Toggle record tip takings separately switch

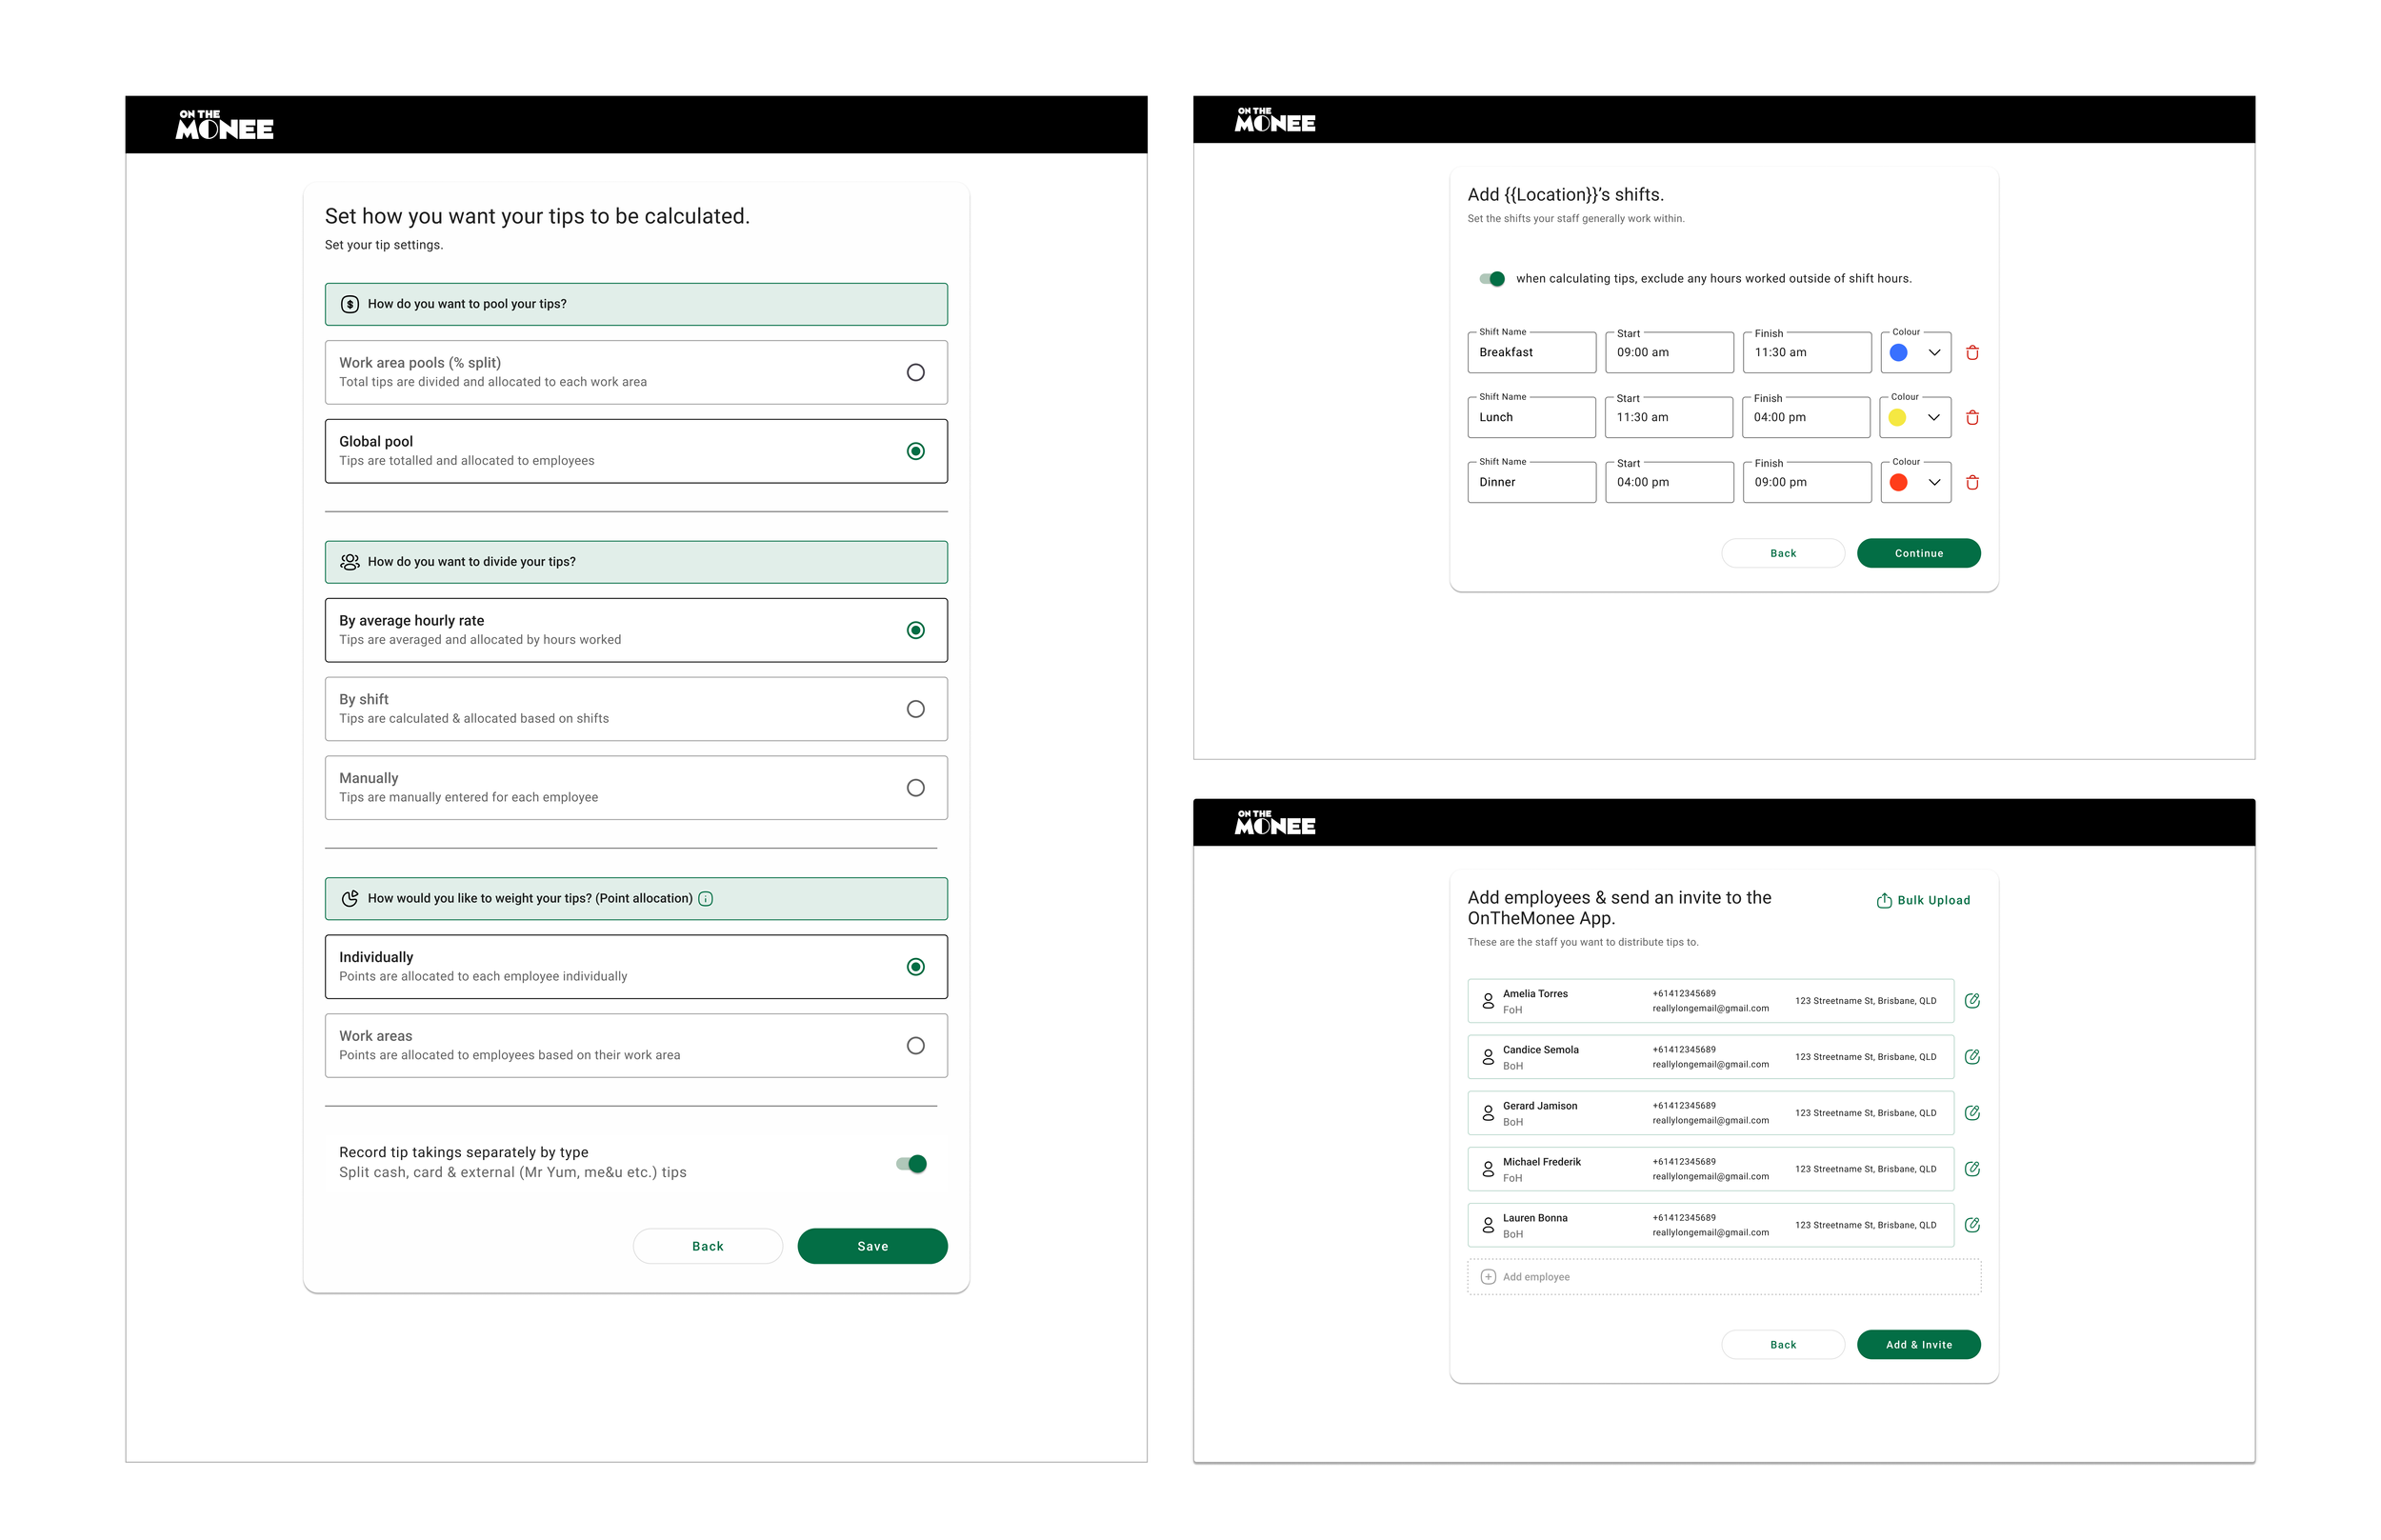click(911, 1163)
